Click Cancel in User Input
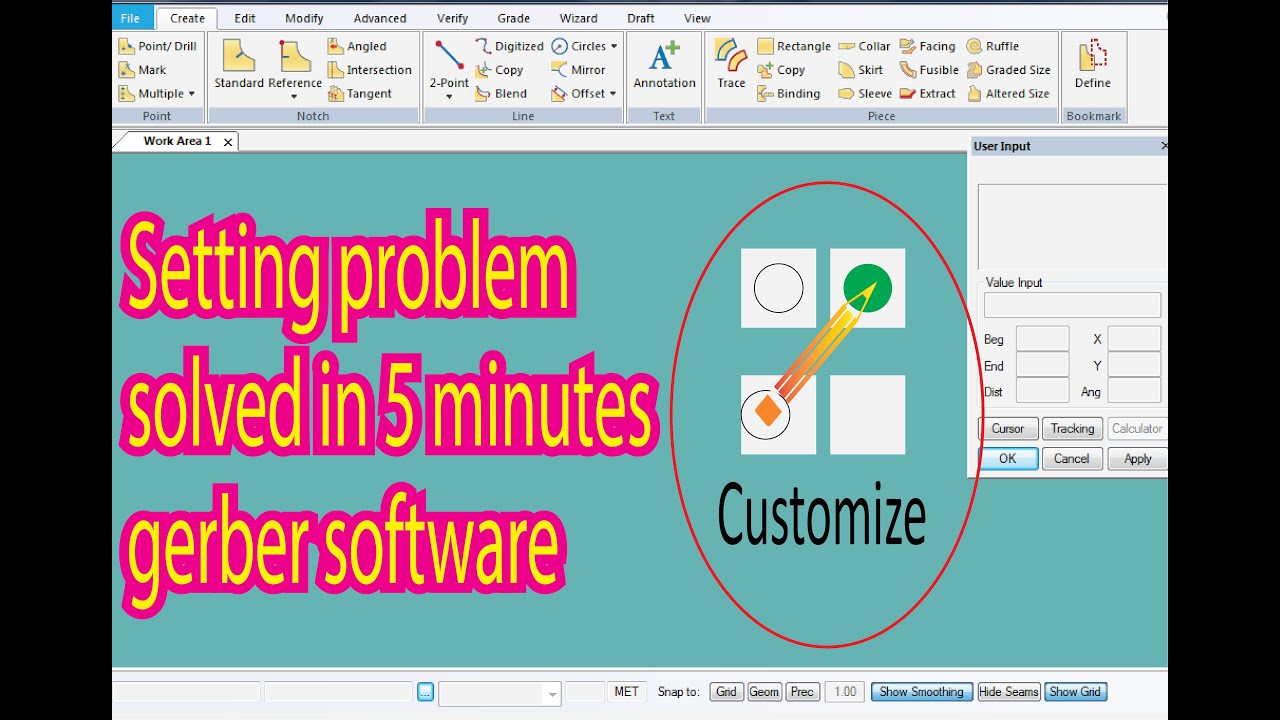Image resolution: width=1280 pixels, height=720 pixels. [1072, 459]
